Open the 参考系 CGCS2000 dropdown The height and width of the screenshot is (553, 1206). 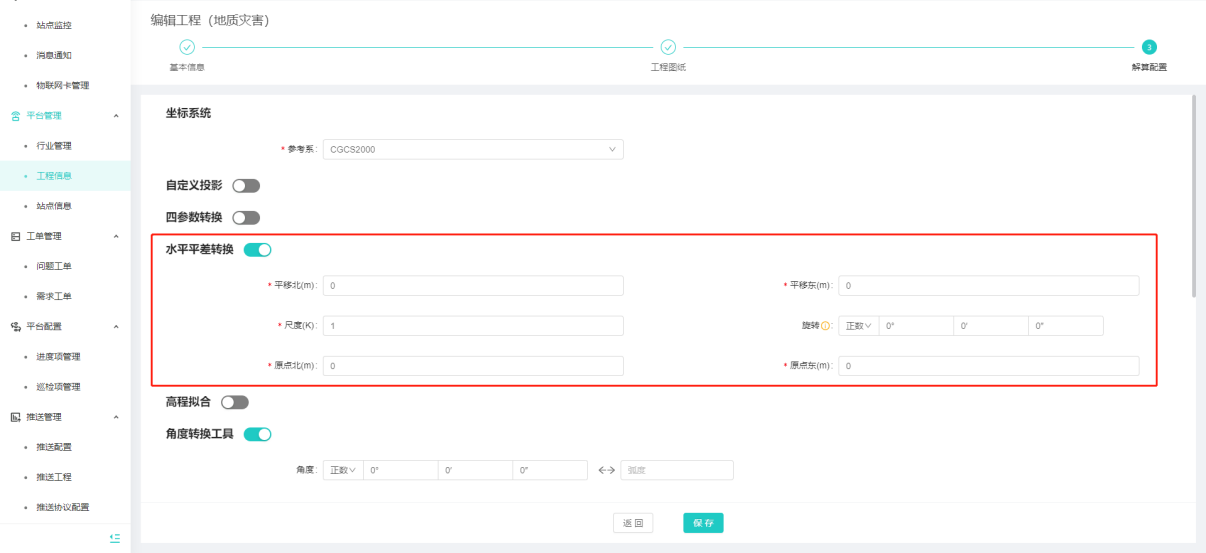472,150
